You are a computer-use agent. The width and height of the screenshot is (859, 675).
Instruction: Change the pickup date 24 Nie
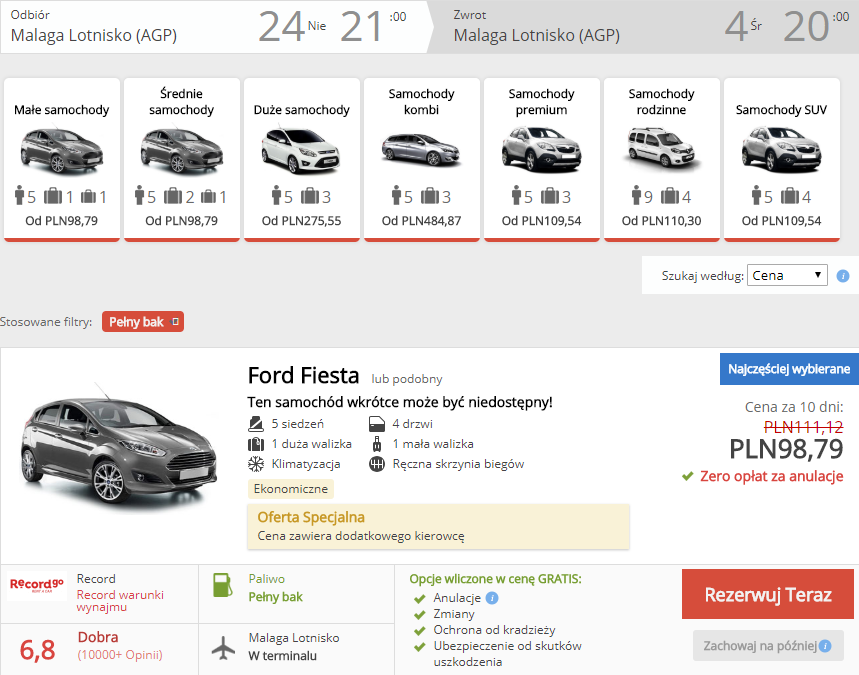pyautogui.click(x=292, y=26)
